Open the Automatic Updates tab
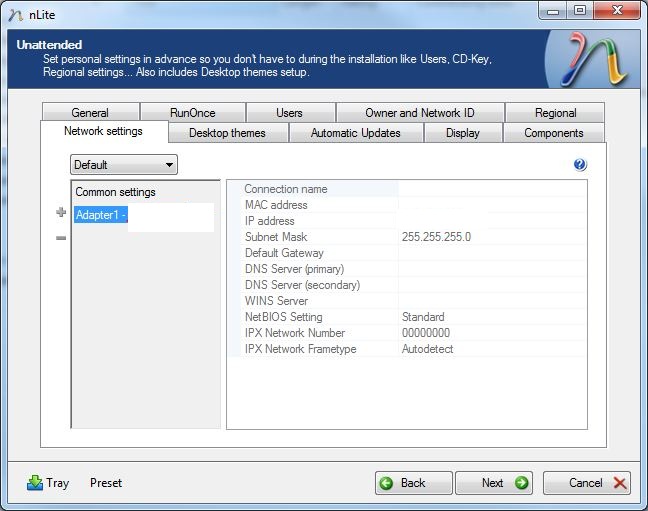This screenshot has height=511, width=648. click(x=355, y=133)
